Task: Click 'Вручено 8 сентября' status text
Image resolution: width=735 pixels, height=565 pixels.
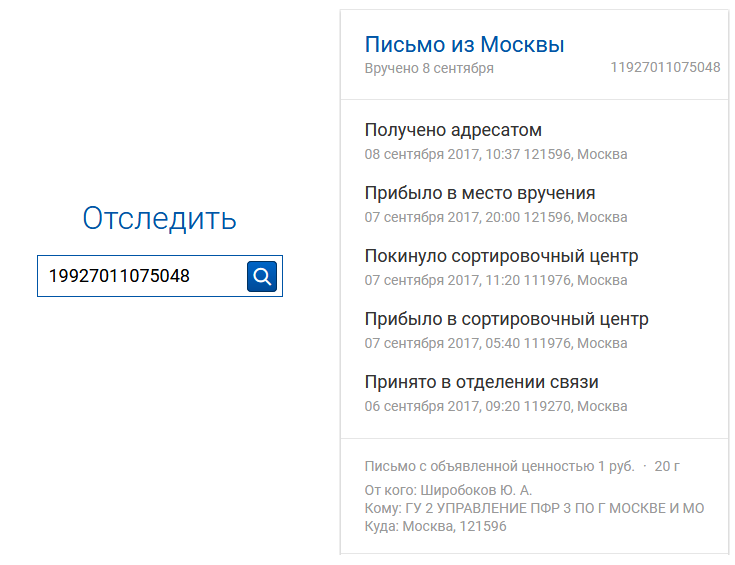Action: 429,68
